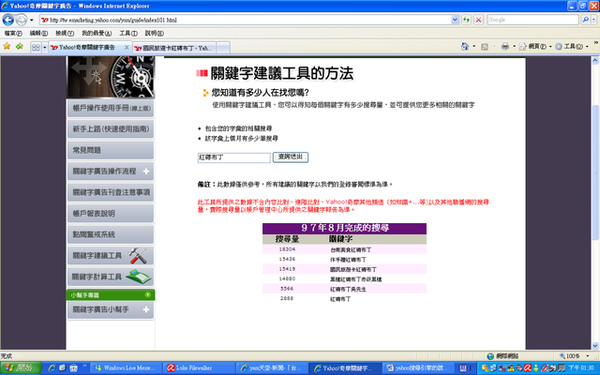
Task: Click the Print icon in command bar
Action: (505, 46)
